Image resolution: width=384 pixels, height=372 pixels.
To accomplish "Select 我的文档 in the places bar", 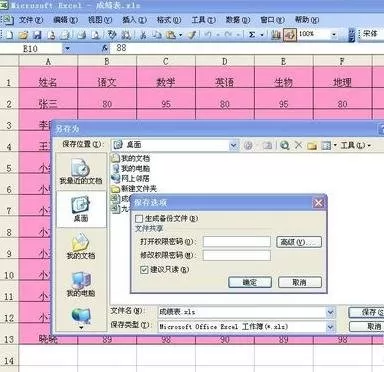I will (81, 247).
